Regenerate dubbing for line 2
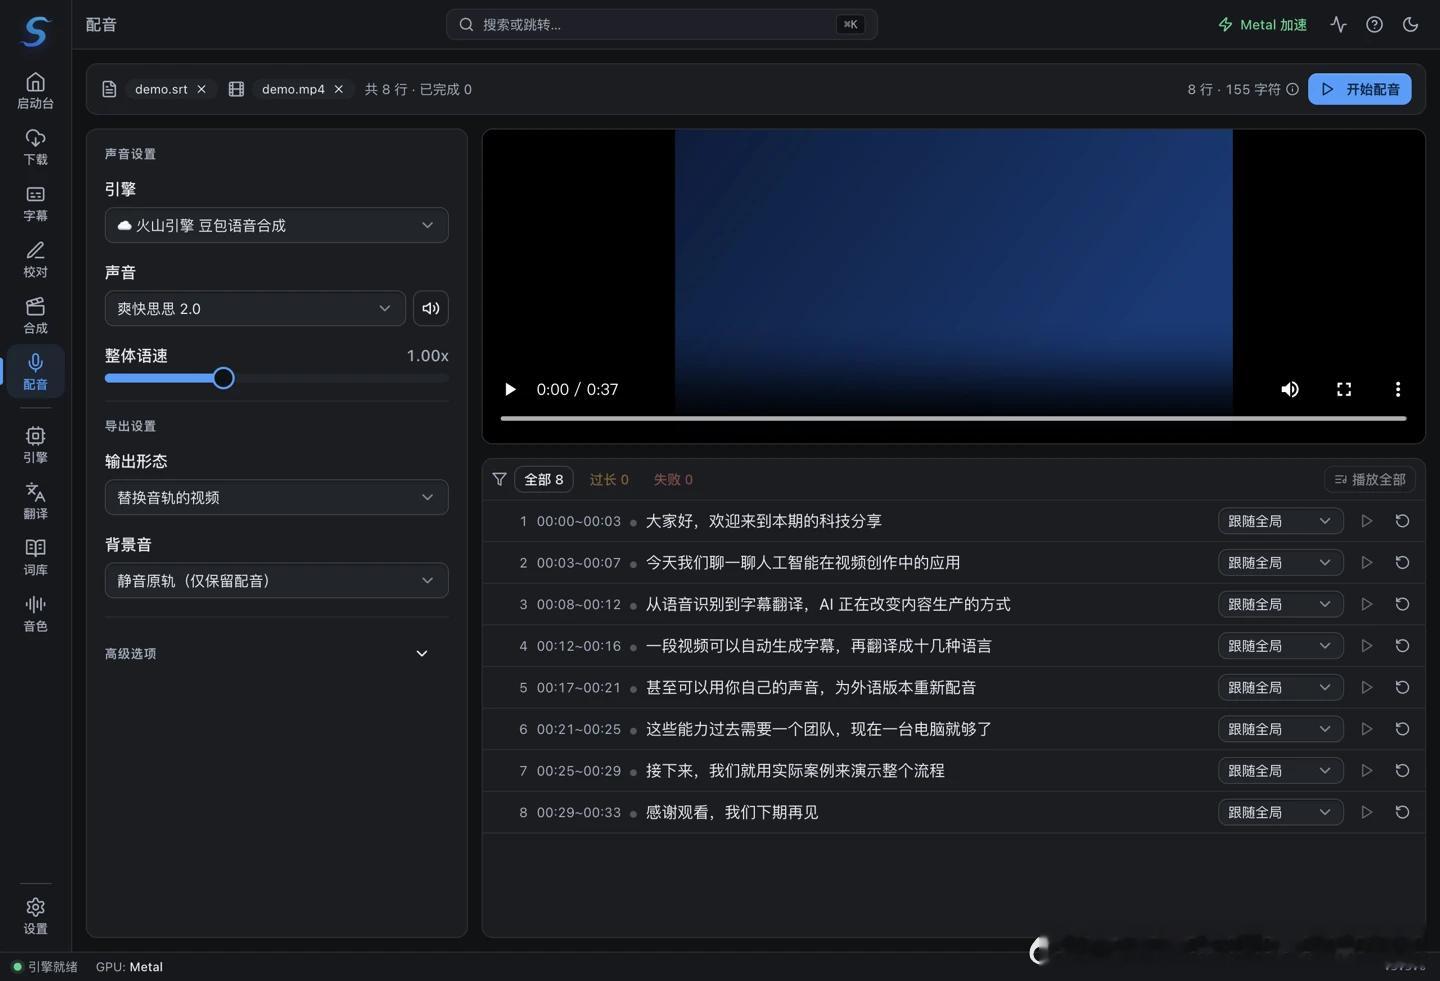 click(x=1402, y=563)
